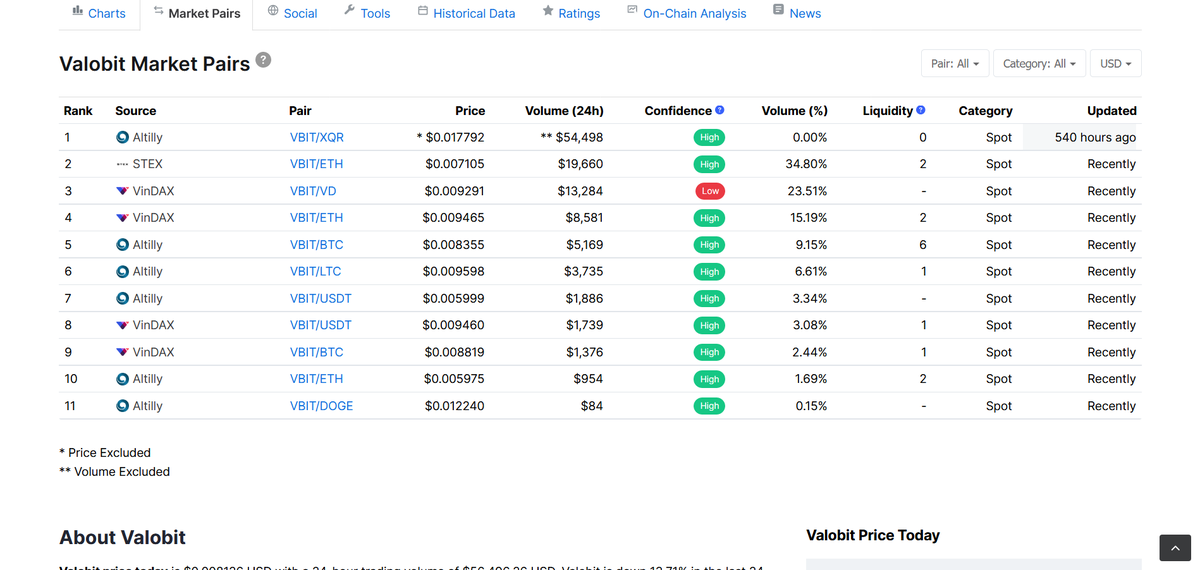This screenshot has height=570, width=1200.
Task: Click Altilly logo in rank 11 row
Action: coord(122,406)
